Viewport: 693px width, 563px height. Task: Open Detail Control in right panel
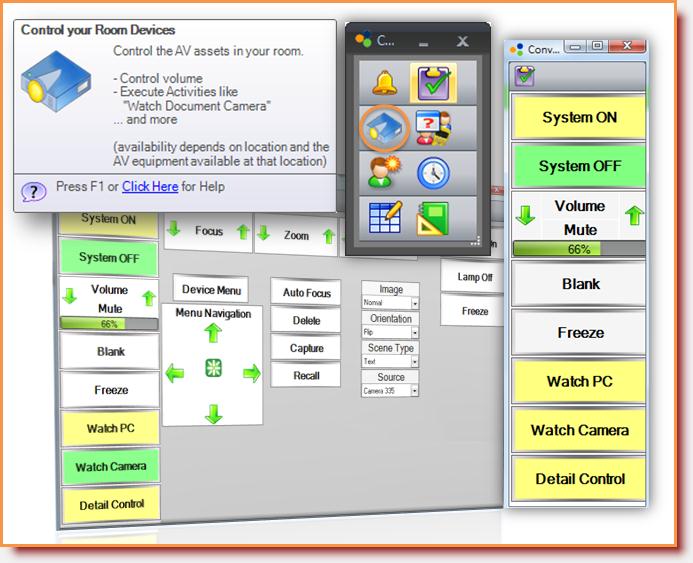click(579, 479)
